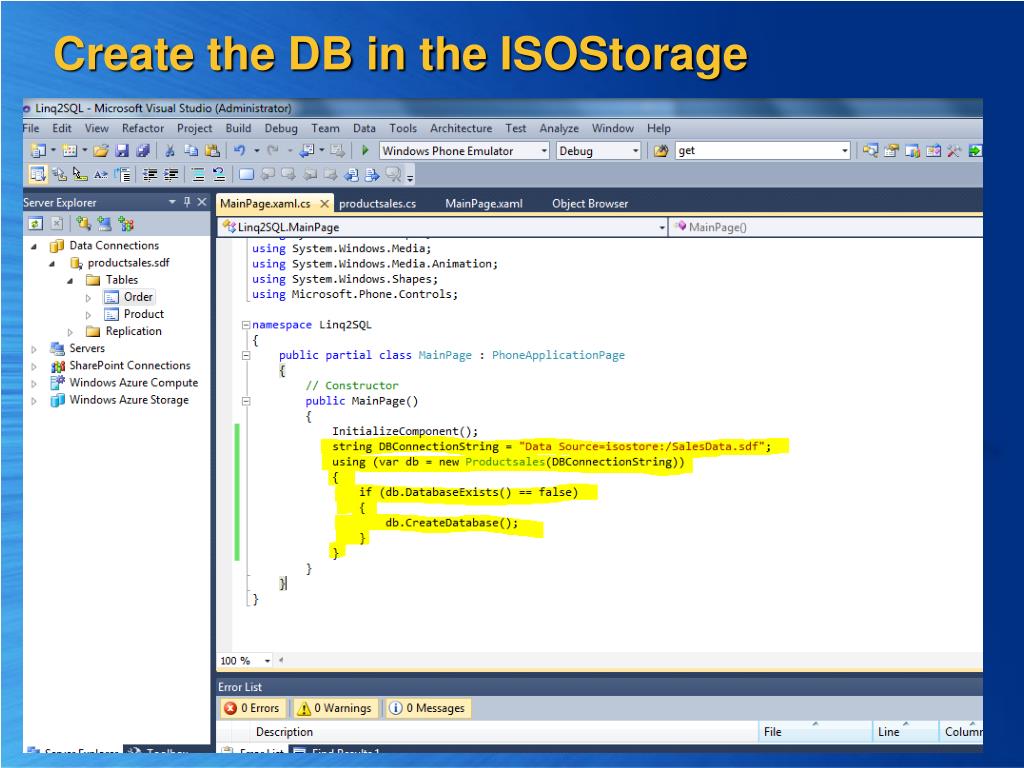Comment out selected lines icon
1024x768 pixels.
pos(198,174)
